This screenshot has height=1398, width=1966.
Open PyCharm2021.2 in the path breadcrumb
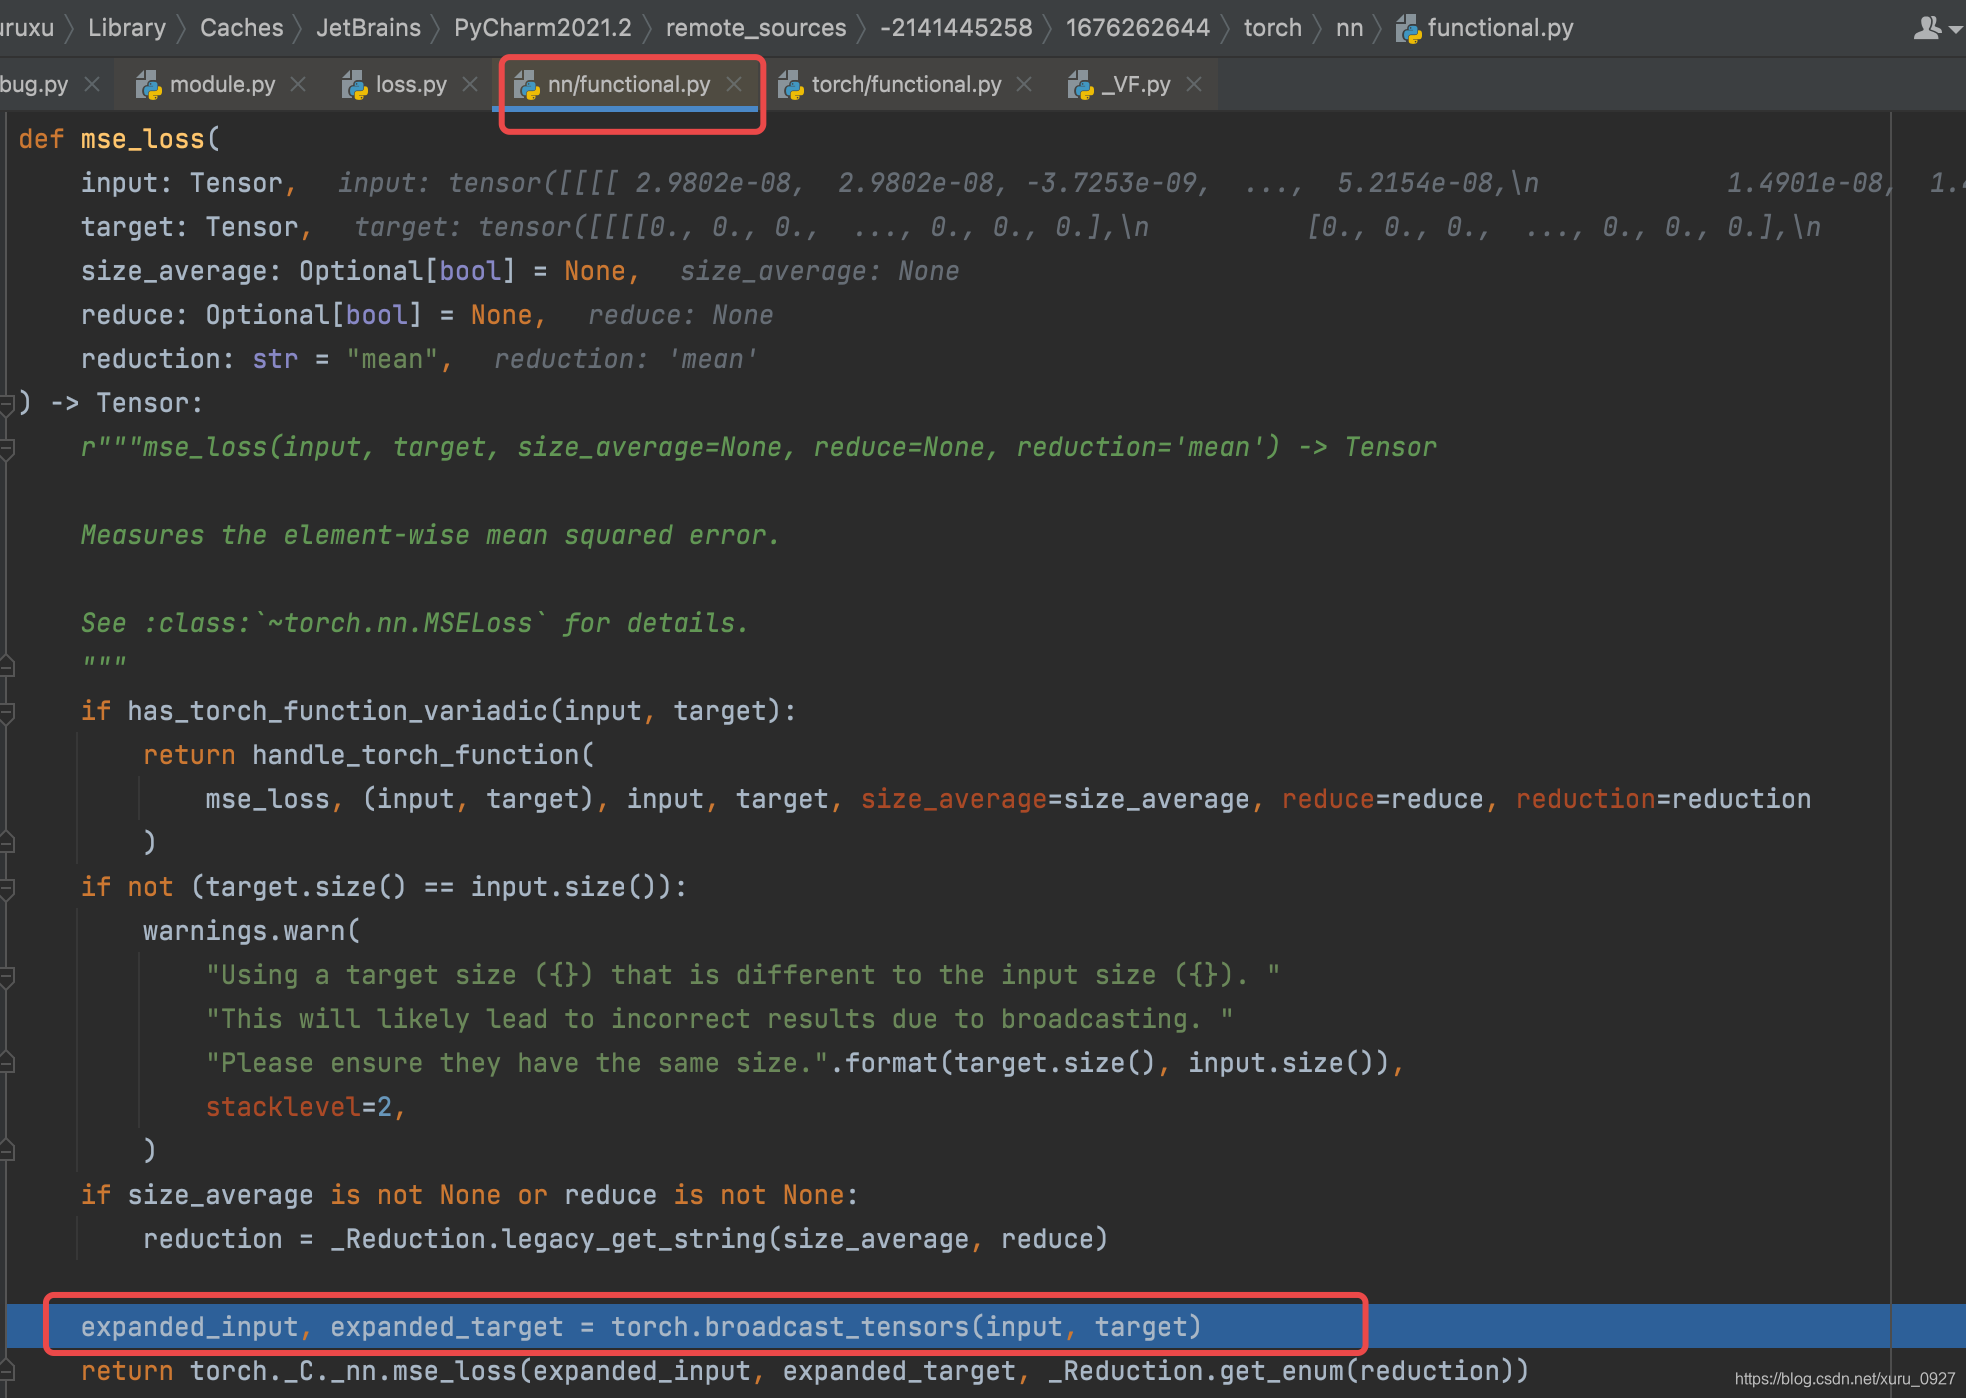[542, 28]
